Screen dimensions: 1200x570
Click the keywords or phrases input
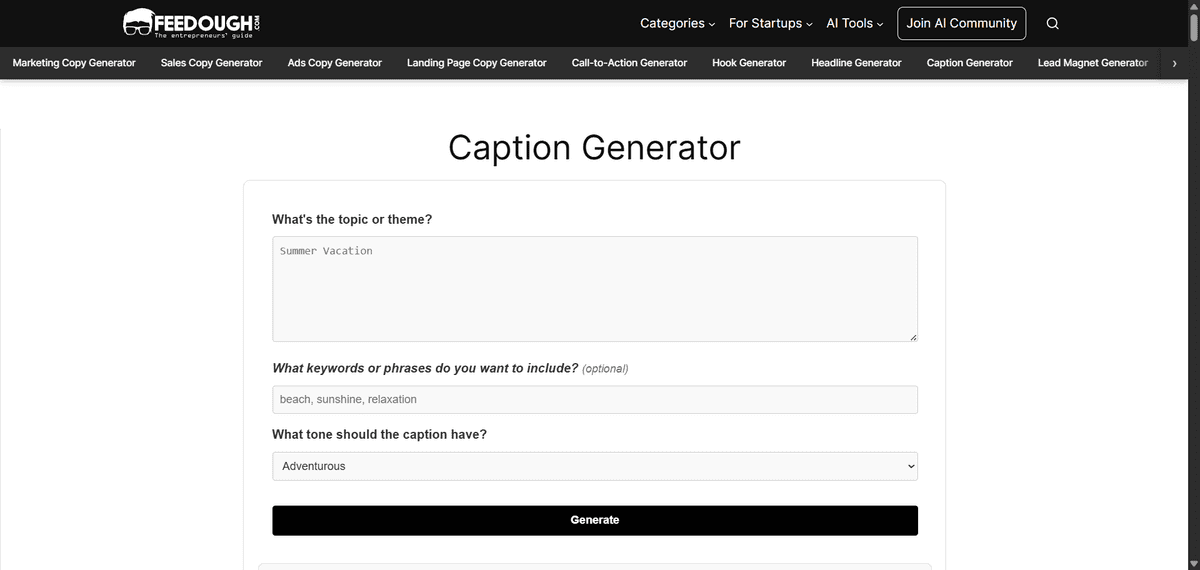[594, 399]
